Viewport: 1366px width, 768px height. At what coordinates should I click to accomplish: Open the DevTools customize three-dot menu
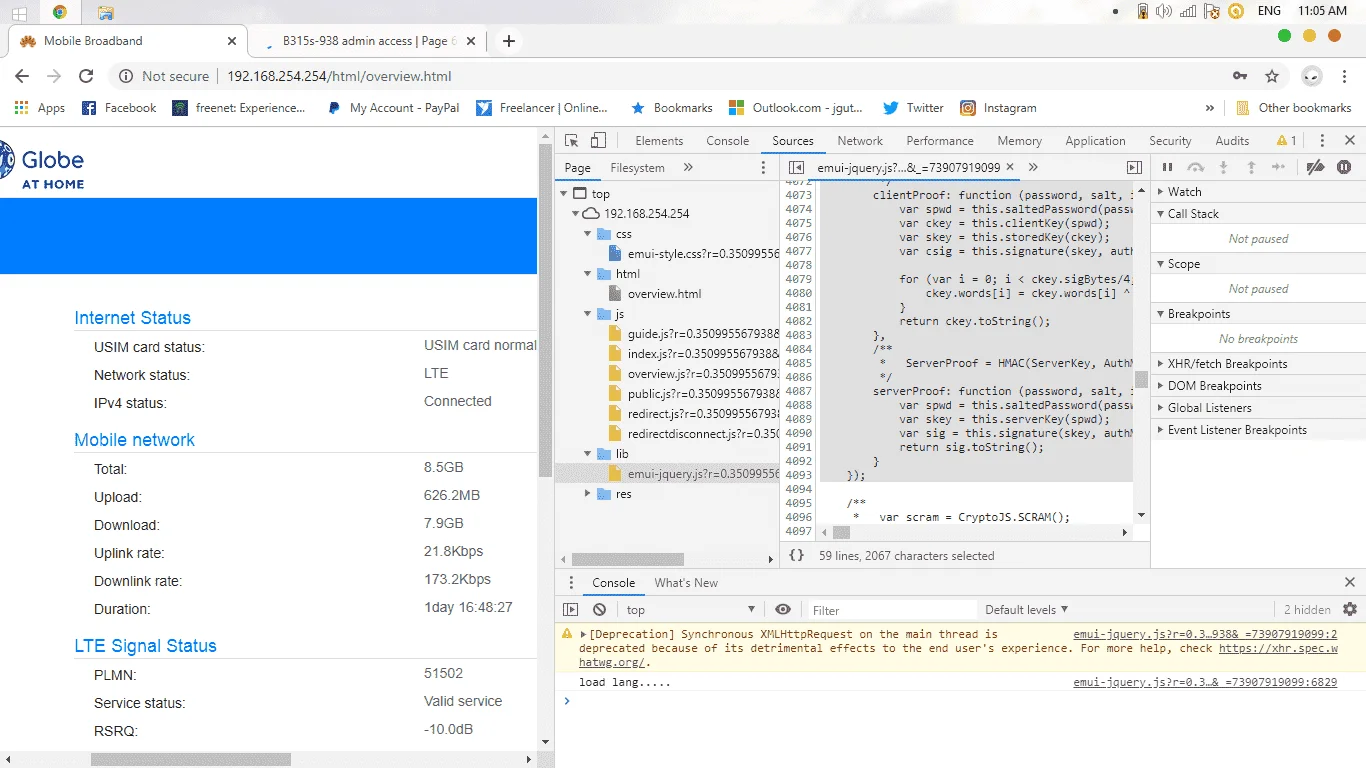tap(1322, 141)
